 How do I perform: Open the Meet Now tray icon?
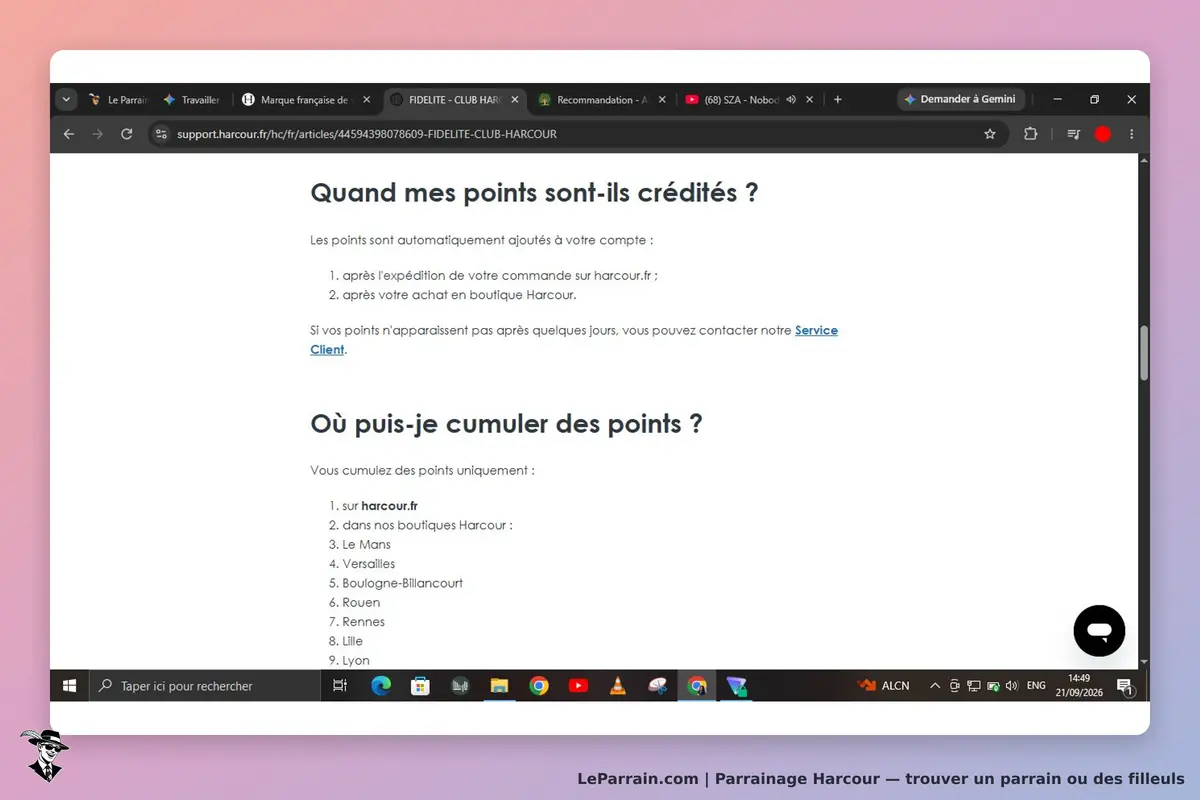tap(954, 686)
